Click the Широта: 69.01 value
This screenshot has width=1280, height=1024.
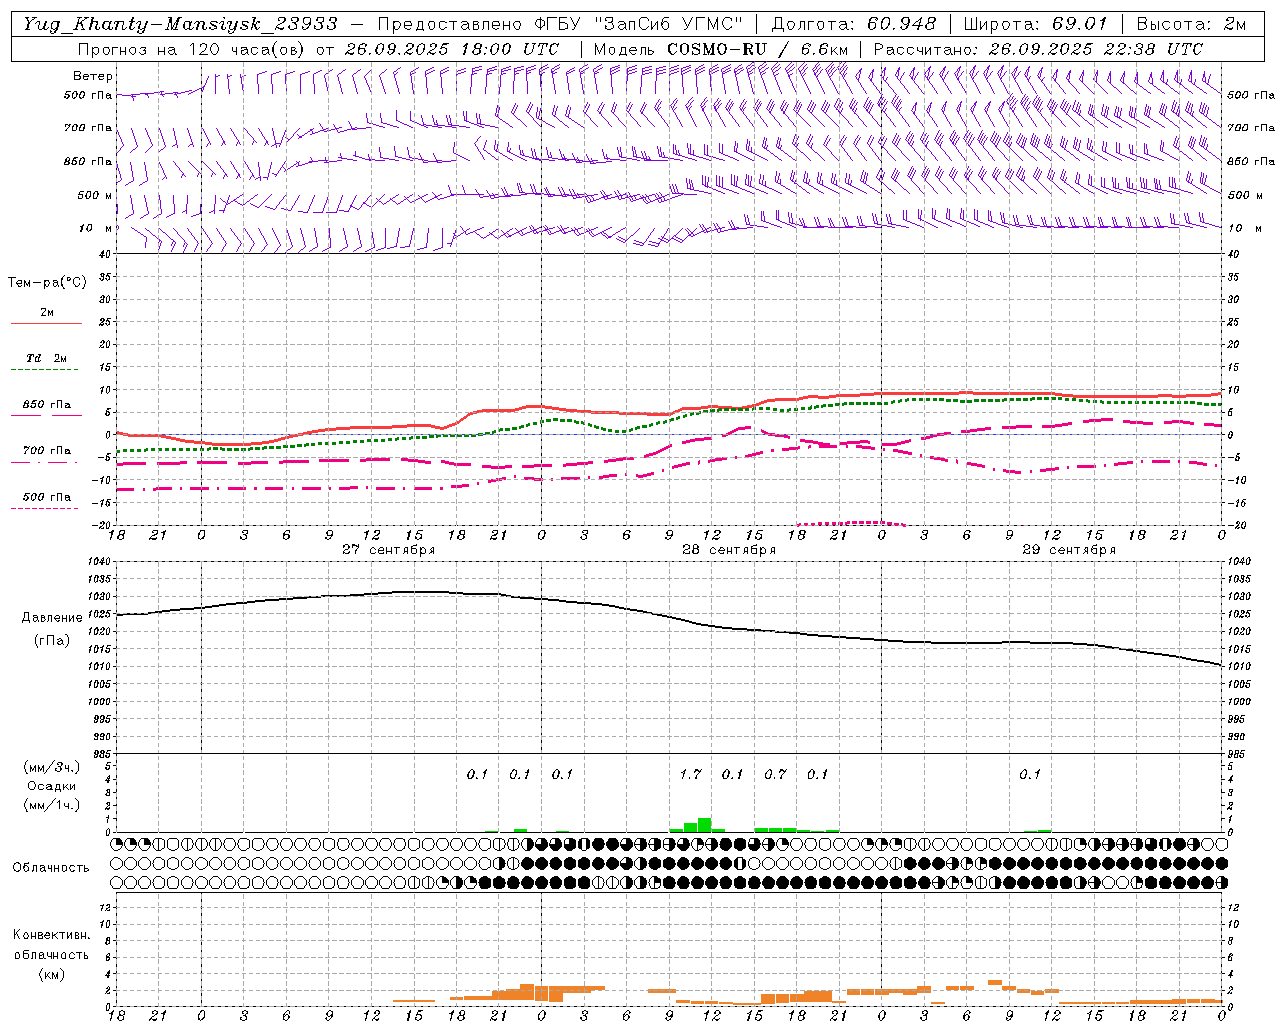point(1036,24)
